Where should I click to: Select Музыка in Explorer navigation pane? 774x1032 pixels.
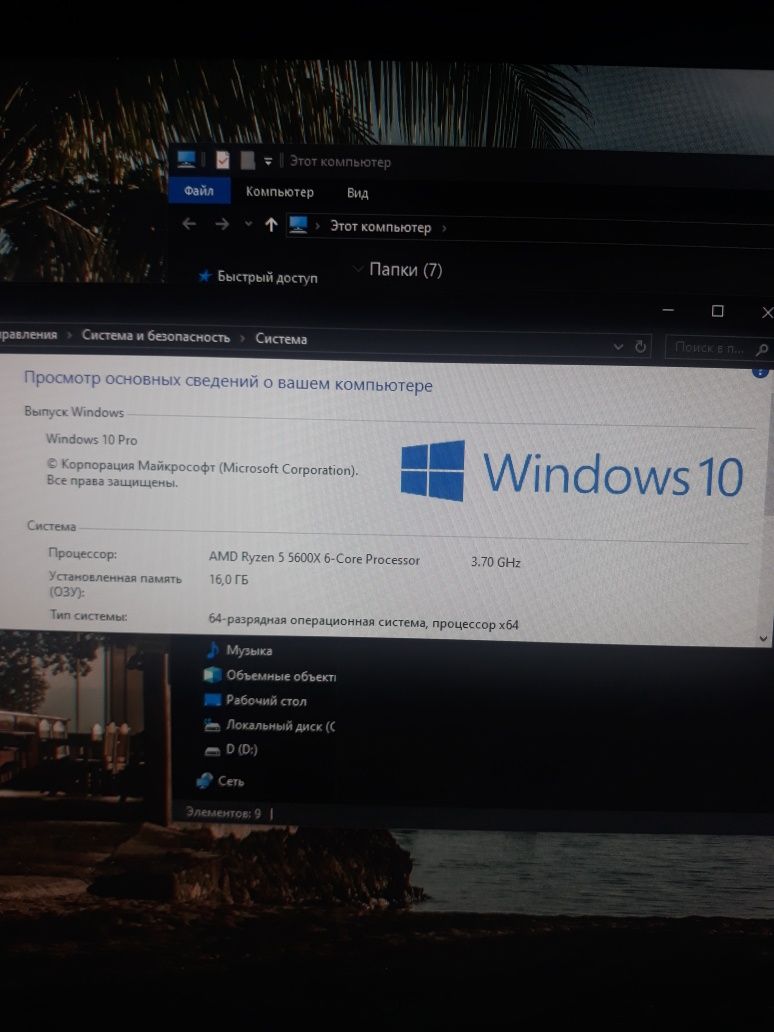click(249, 650)
